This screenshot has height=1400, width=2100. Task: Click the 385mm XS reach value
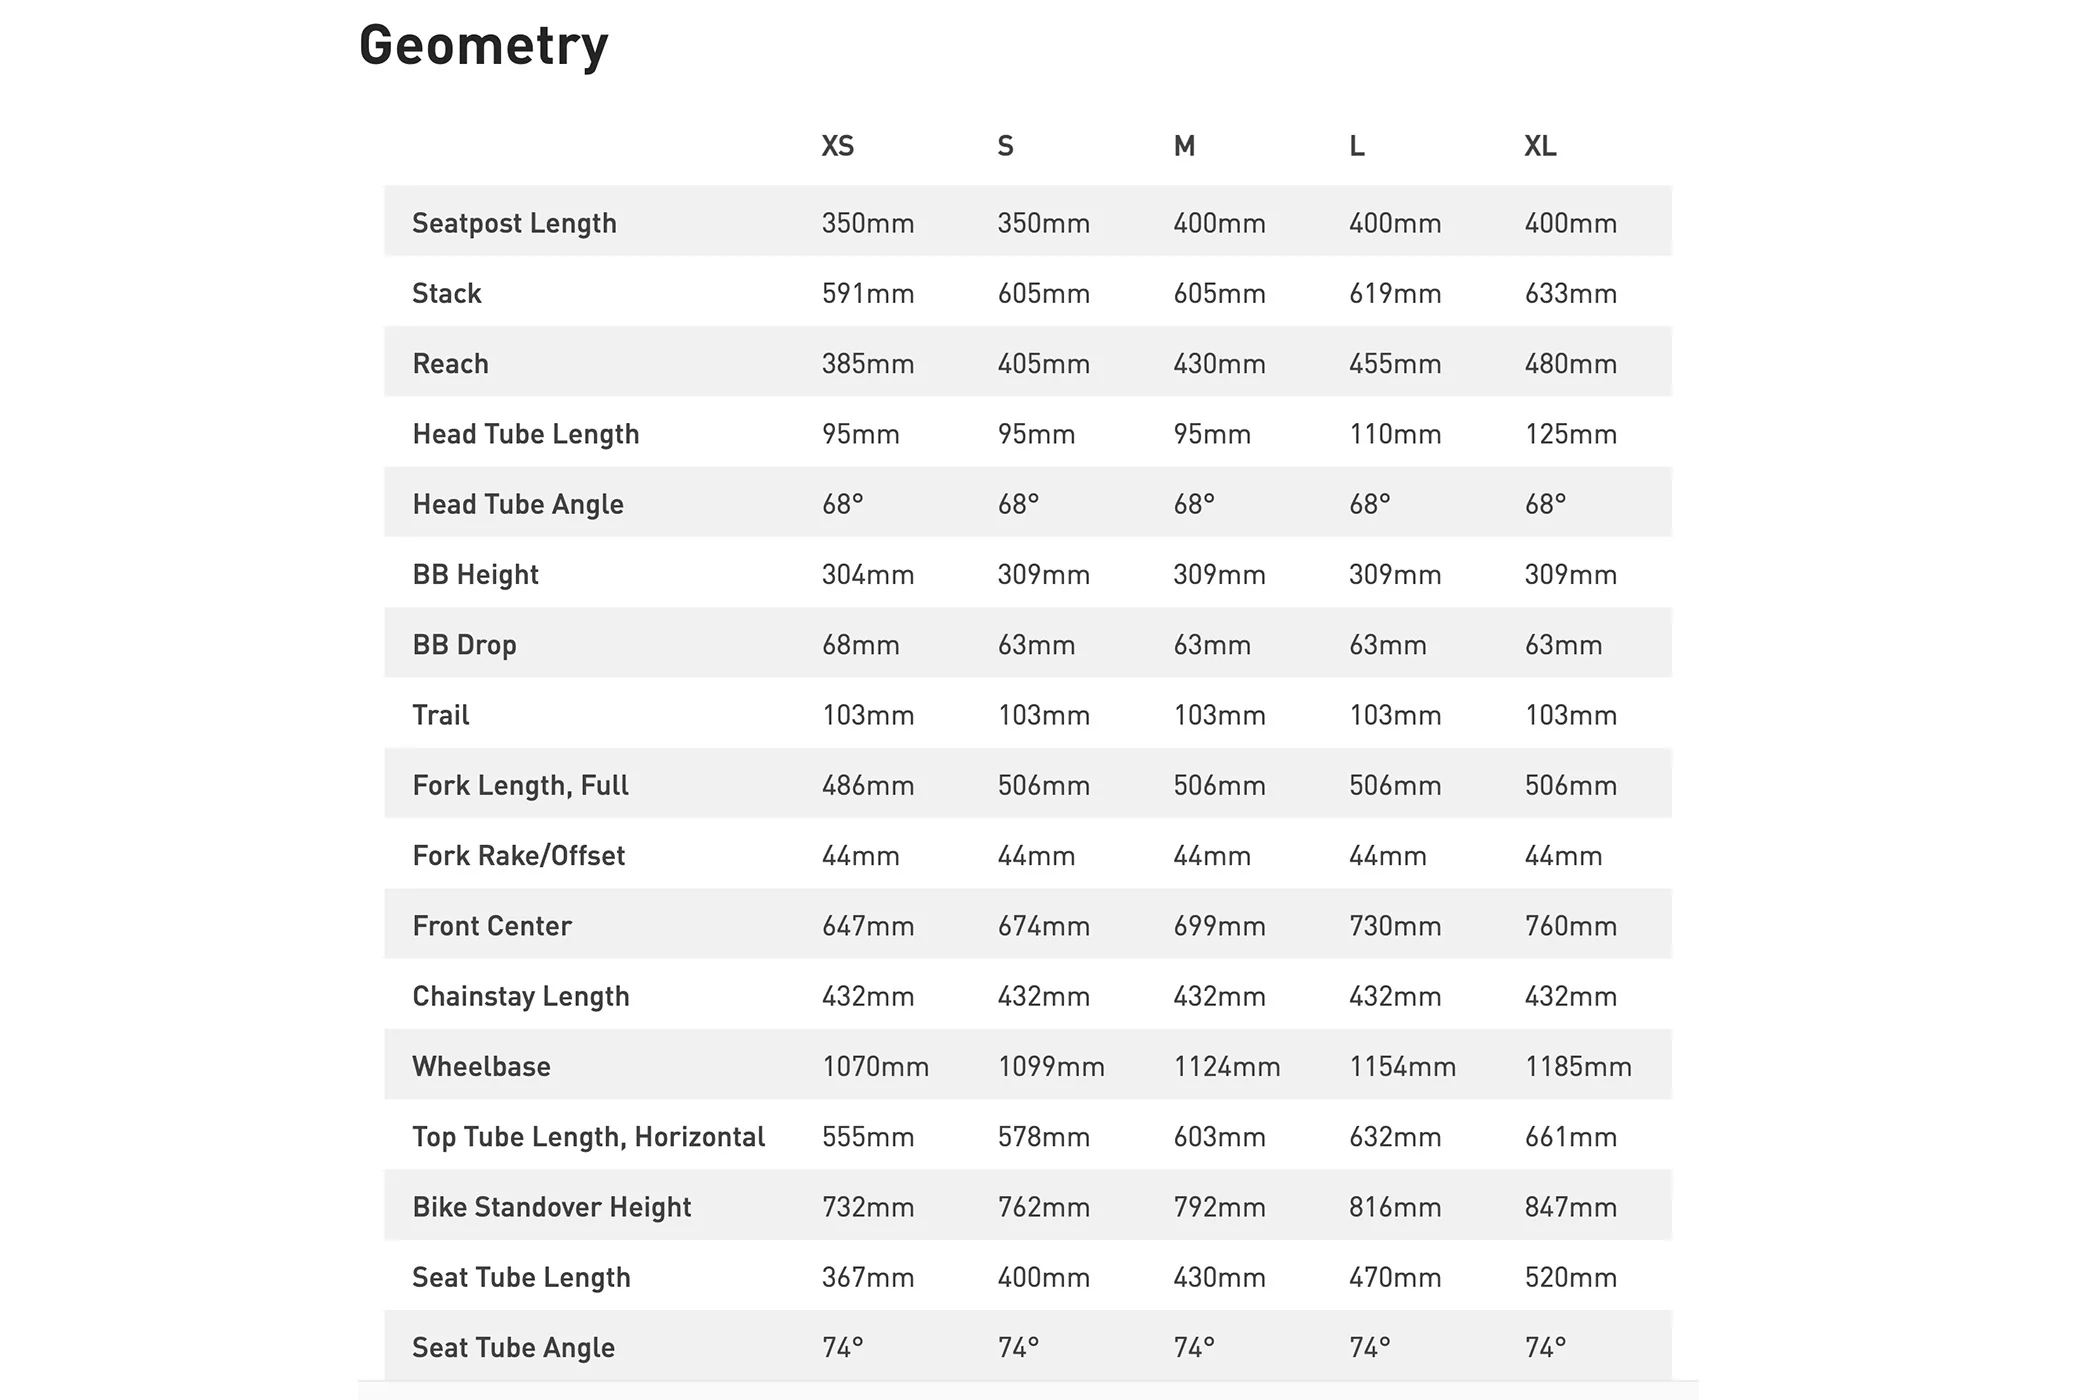[x=868, y=363]
